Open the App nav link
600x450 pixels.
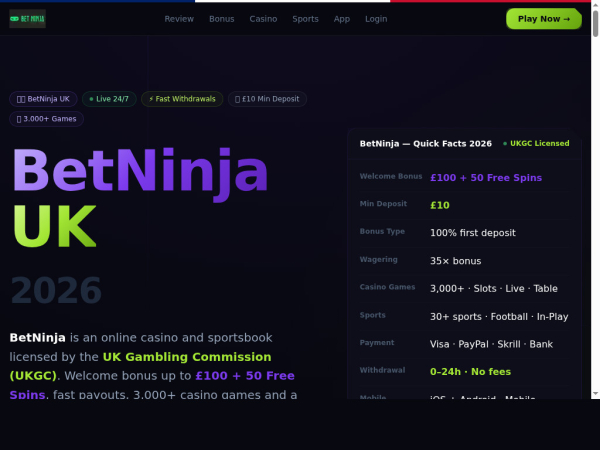342,19
